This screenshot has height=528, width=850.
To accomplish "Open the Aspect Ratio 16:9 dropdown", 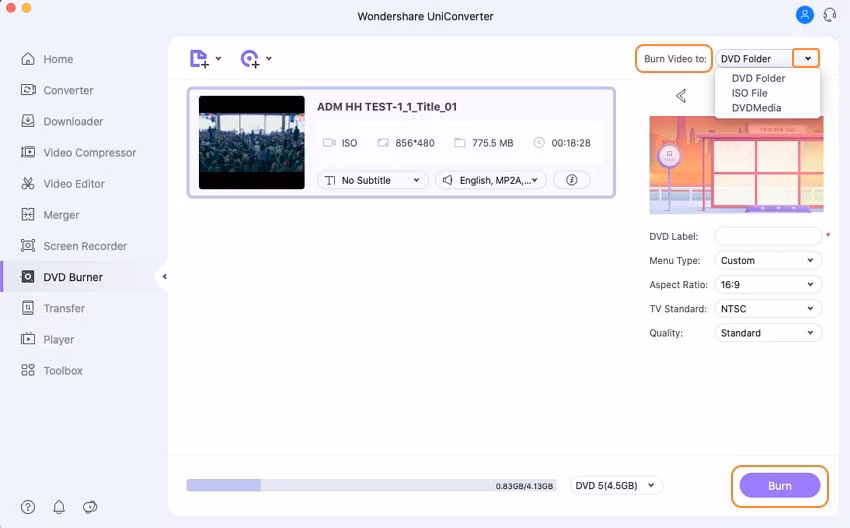I will (768, 285).
